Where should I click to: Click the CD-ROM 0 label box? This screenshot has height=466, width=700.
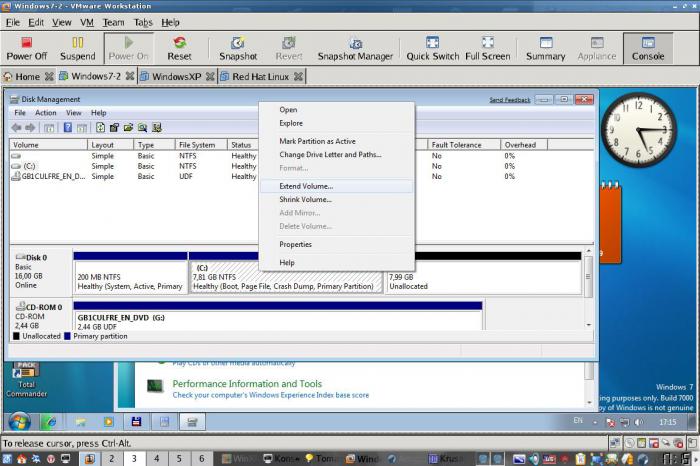[41, 315]
